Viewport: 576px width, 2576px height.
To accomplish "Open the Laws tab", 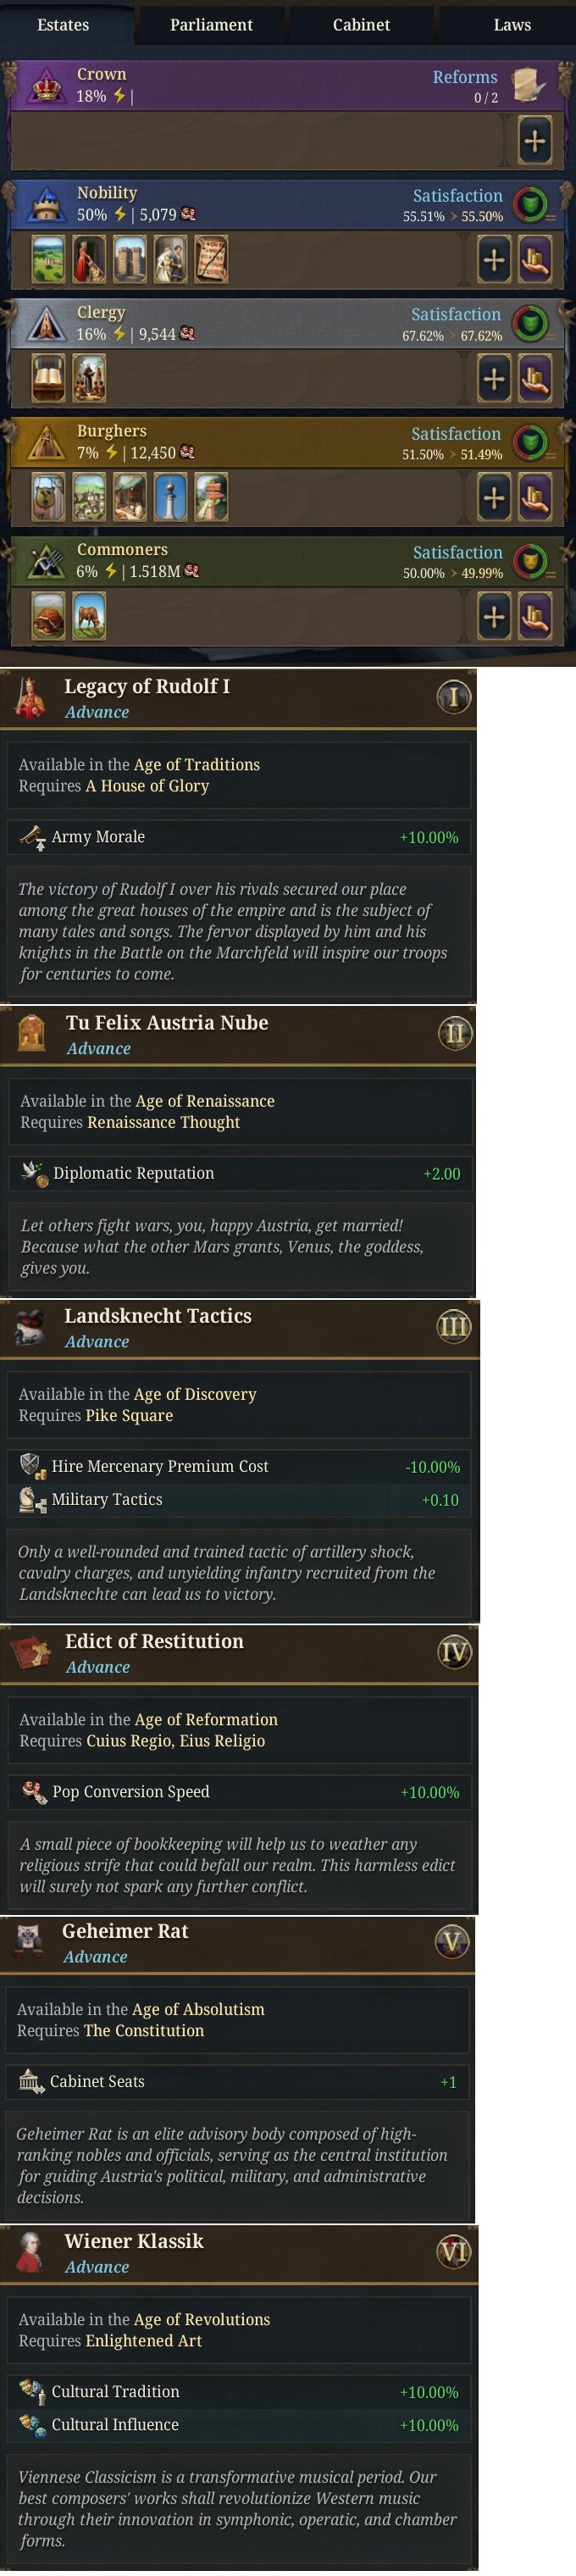I will click(512, 24).
